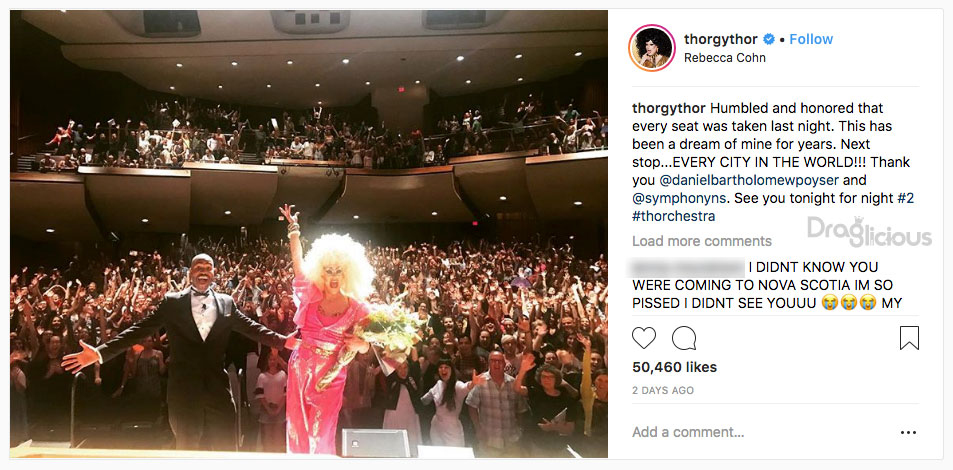Image resolution: width=953 pixels, height=470 pixels.
Task: Open comments via speech bubble icon
Action: 684,338
